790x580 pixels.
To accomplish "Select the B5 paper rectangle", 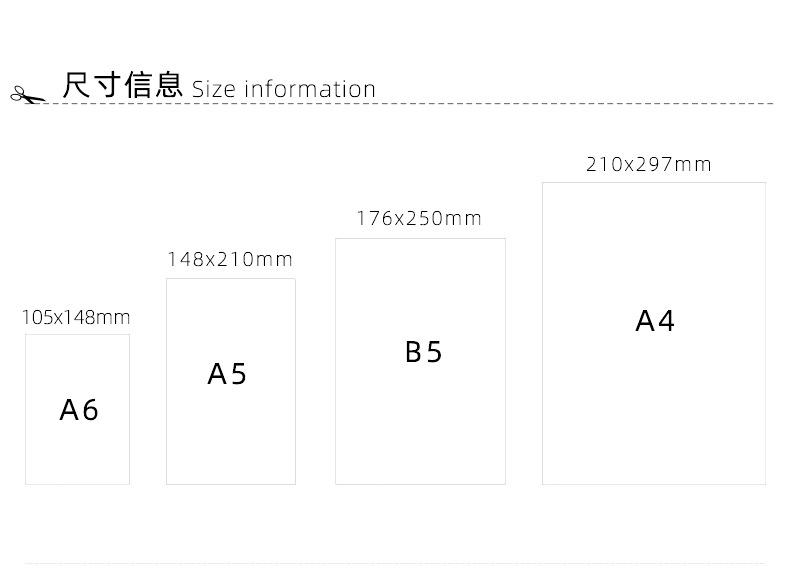I will (x=420, y=361).
